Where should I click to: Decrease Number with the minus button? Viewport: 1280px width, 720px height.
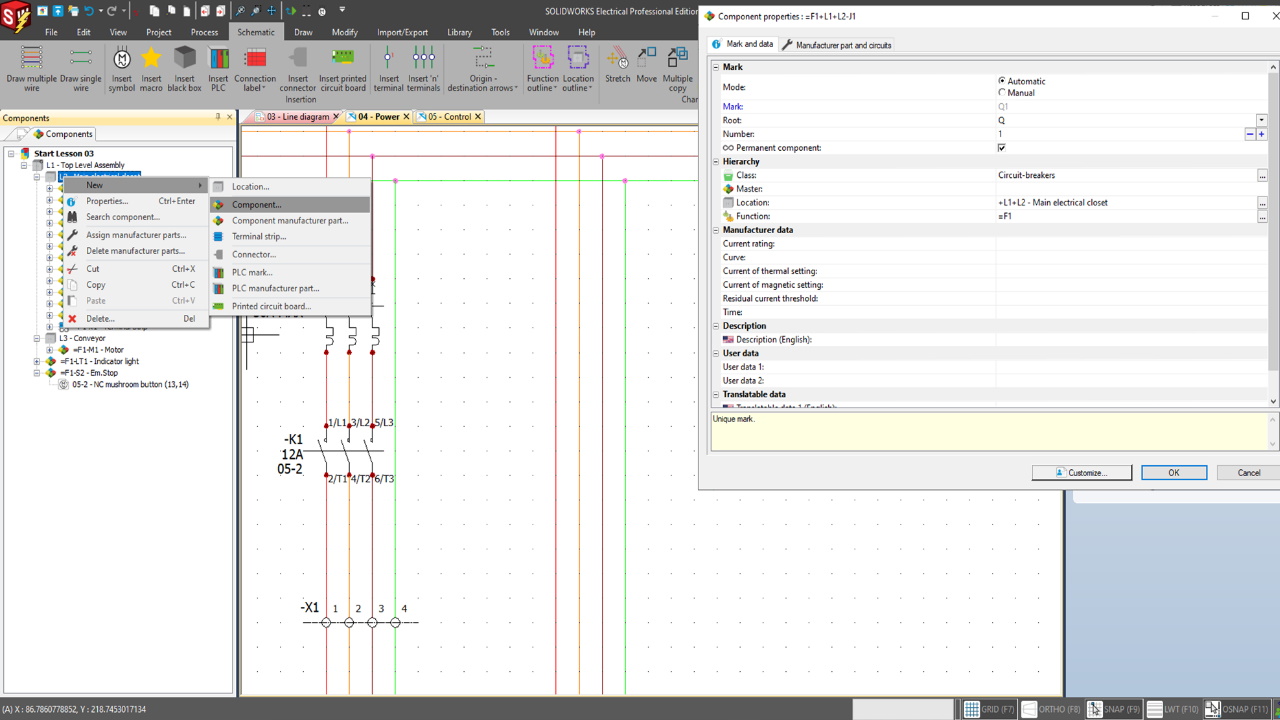click(1250, 134)
